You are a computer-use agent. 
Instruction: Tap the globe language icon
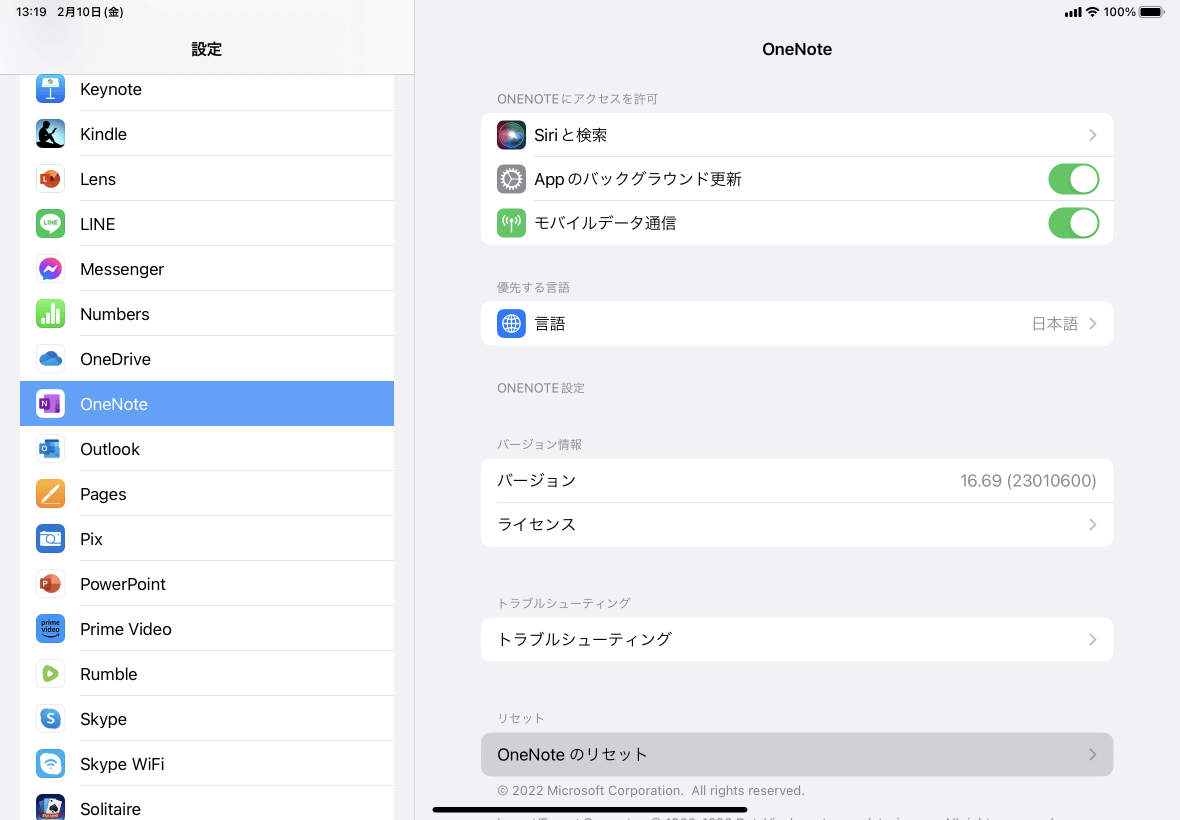point(511,323)
